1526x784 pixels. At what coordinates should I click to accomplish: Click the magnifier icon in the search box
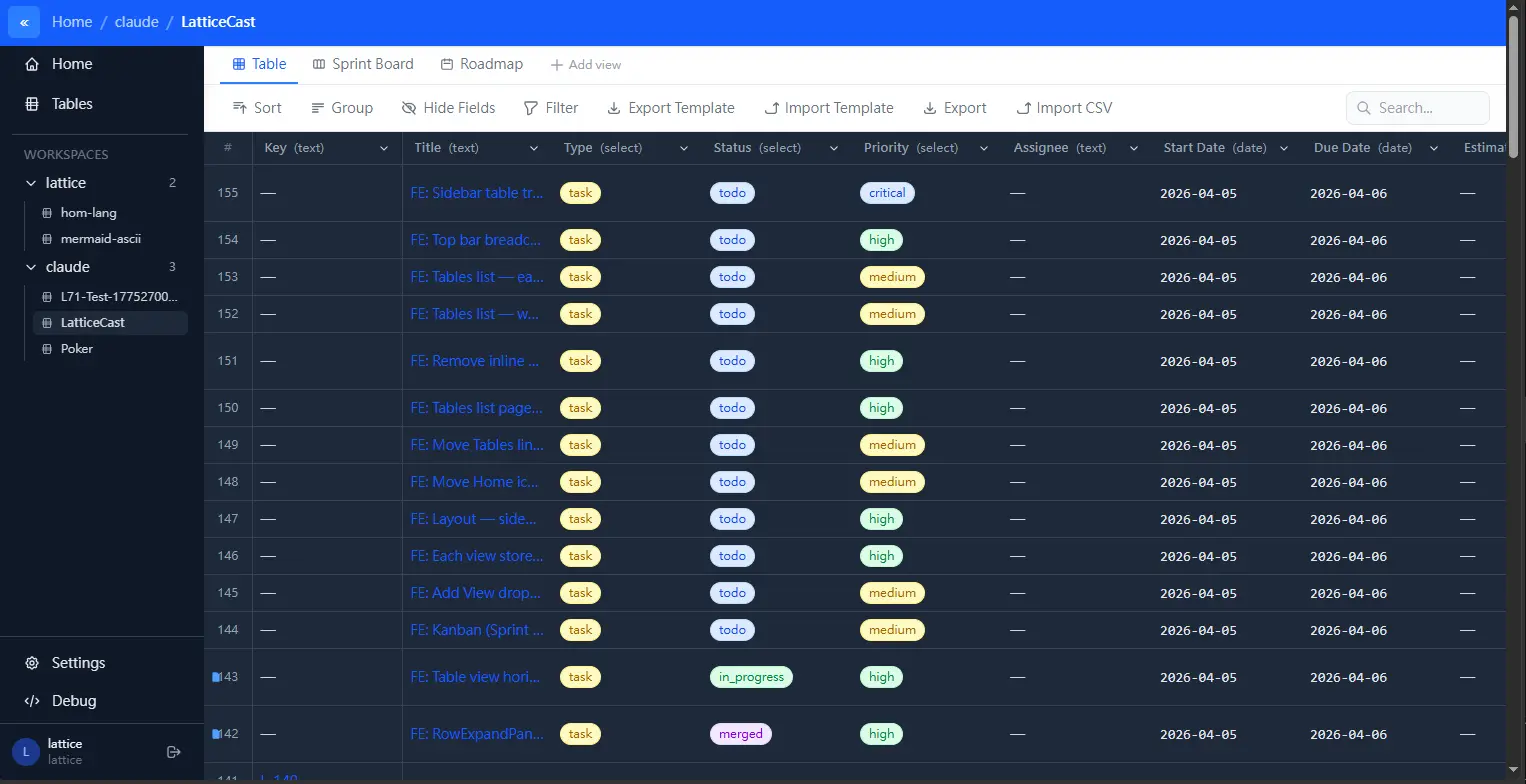pyautogui.click(x=1365, y=108)
